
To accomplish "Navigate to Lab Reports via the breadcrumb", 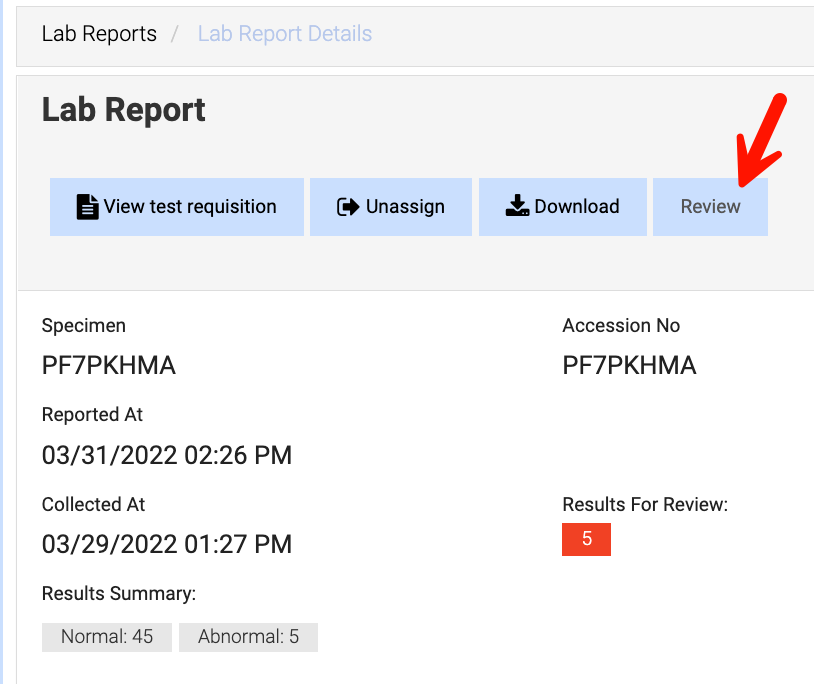I will click(x=99, y=33).
